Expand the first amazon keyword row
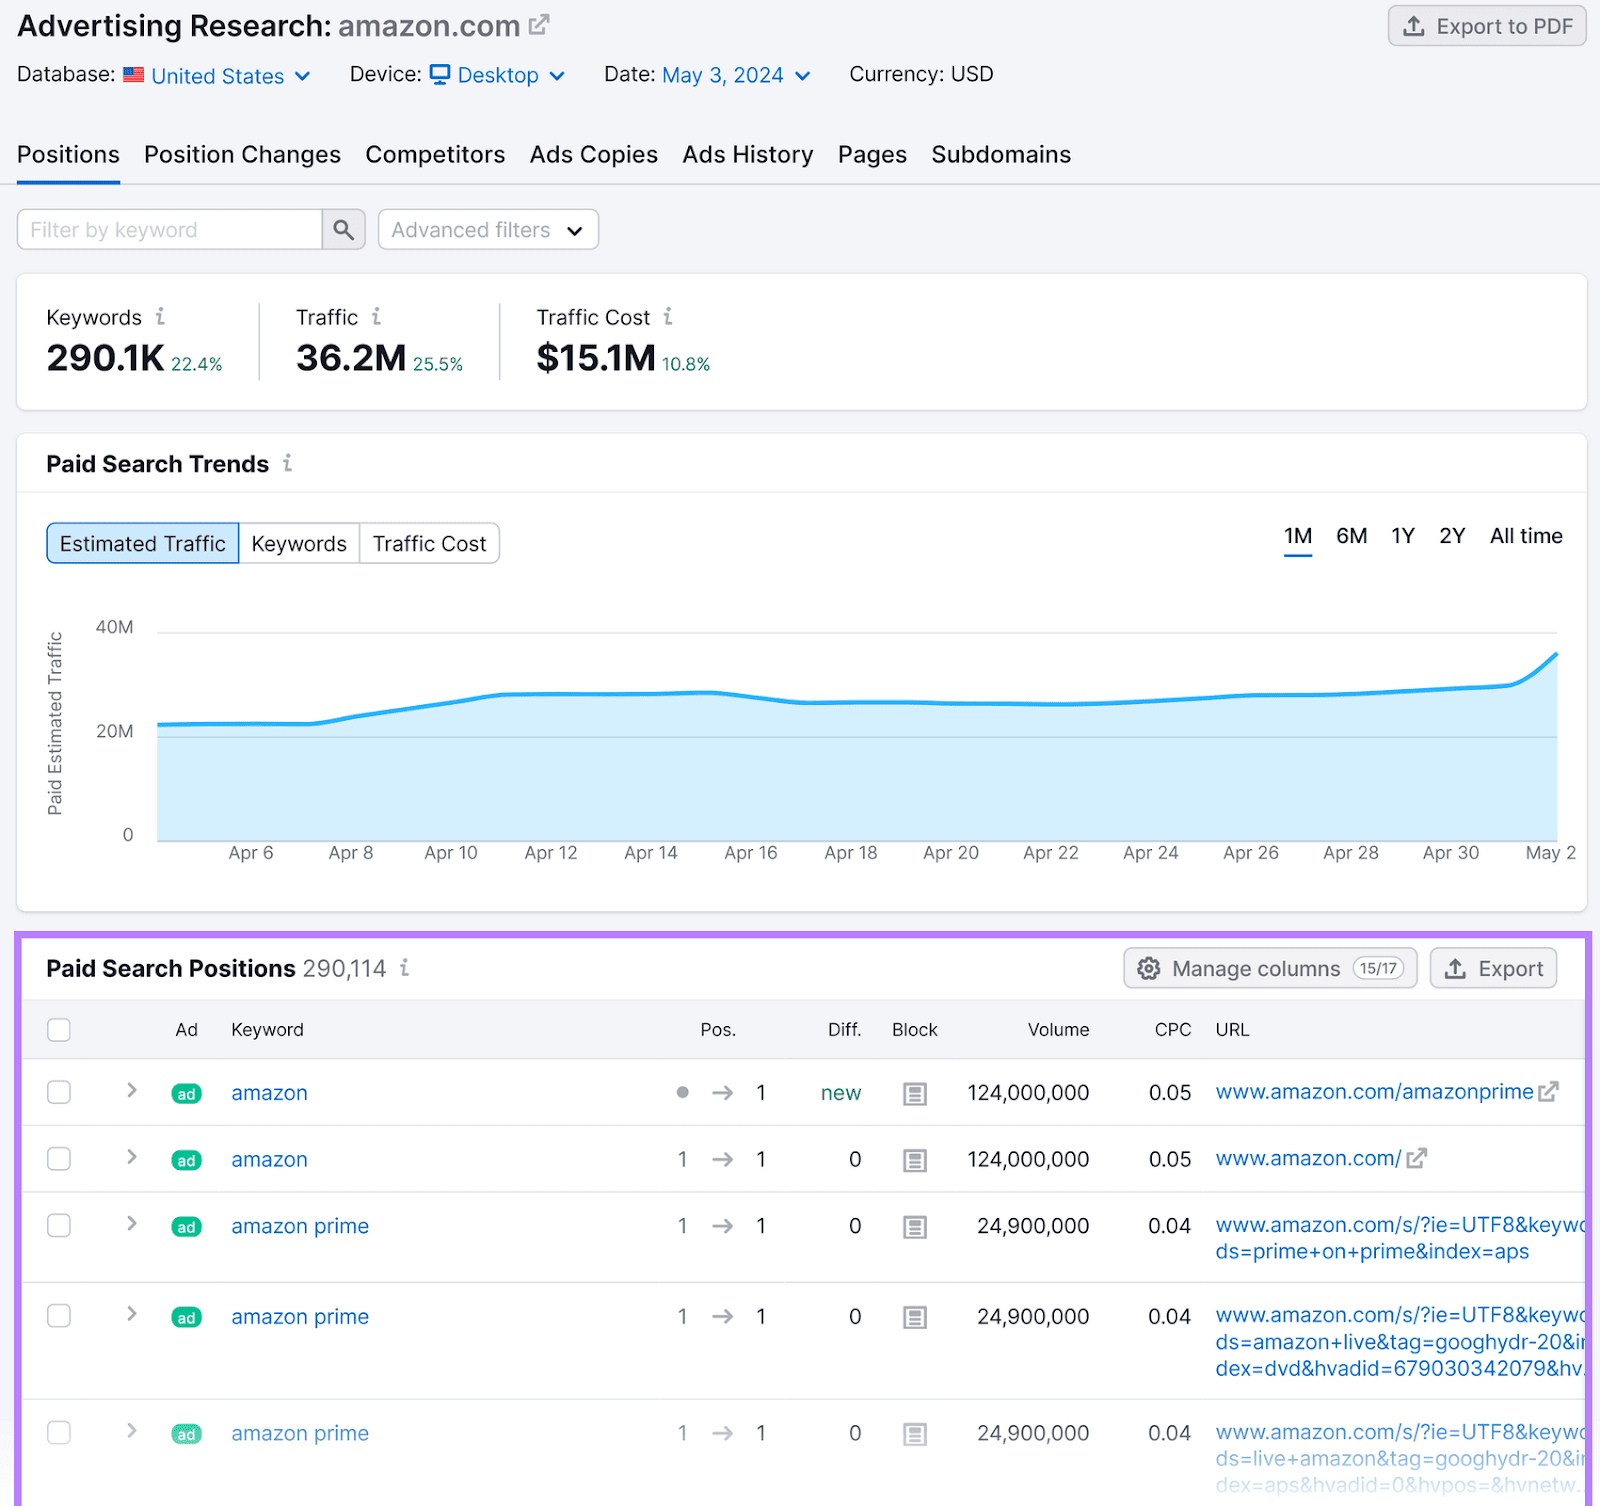This screenshot has height=1506, width=1600. pos(131,1092)
